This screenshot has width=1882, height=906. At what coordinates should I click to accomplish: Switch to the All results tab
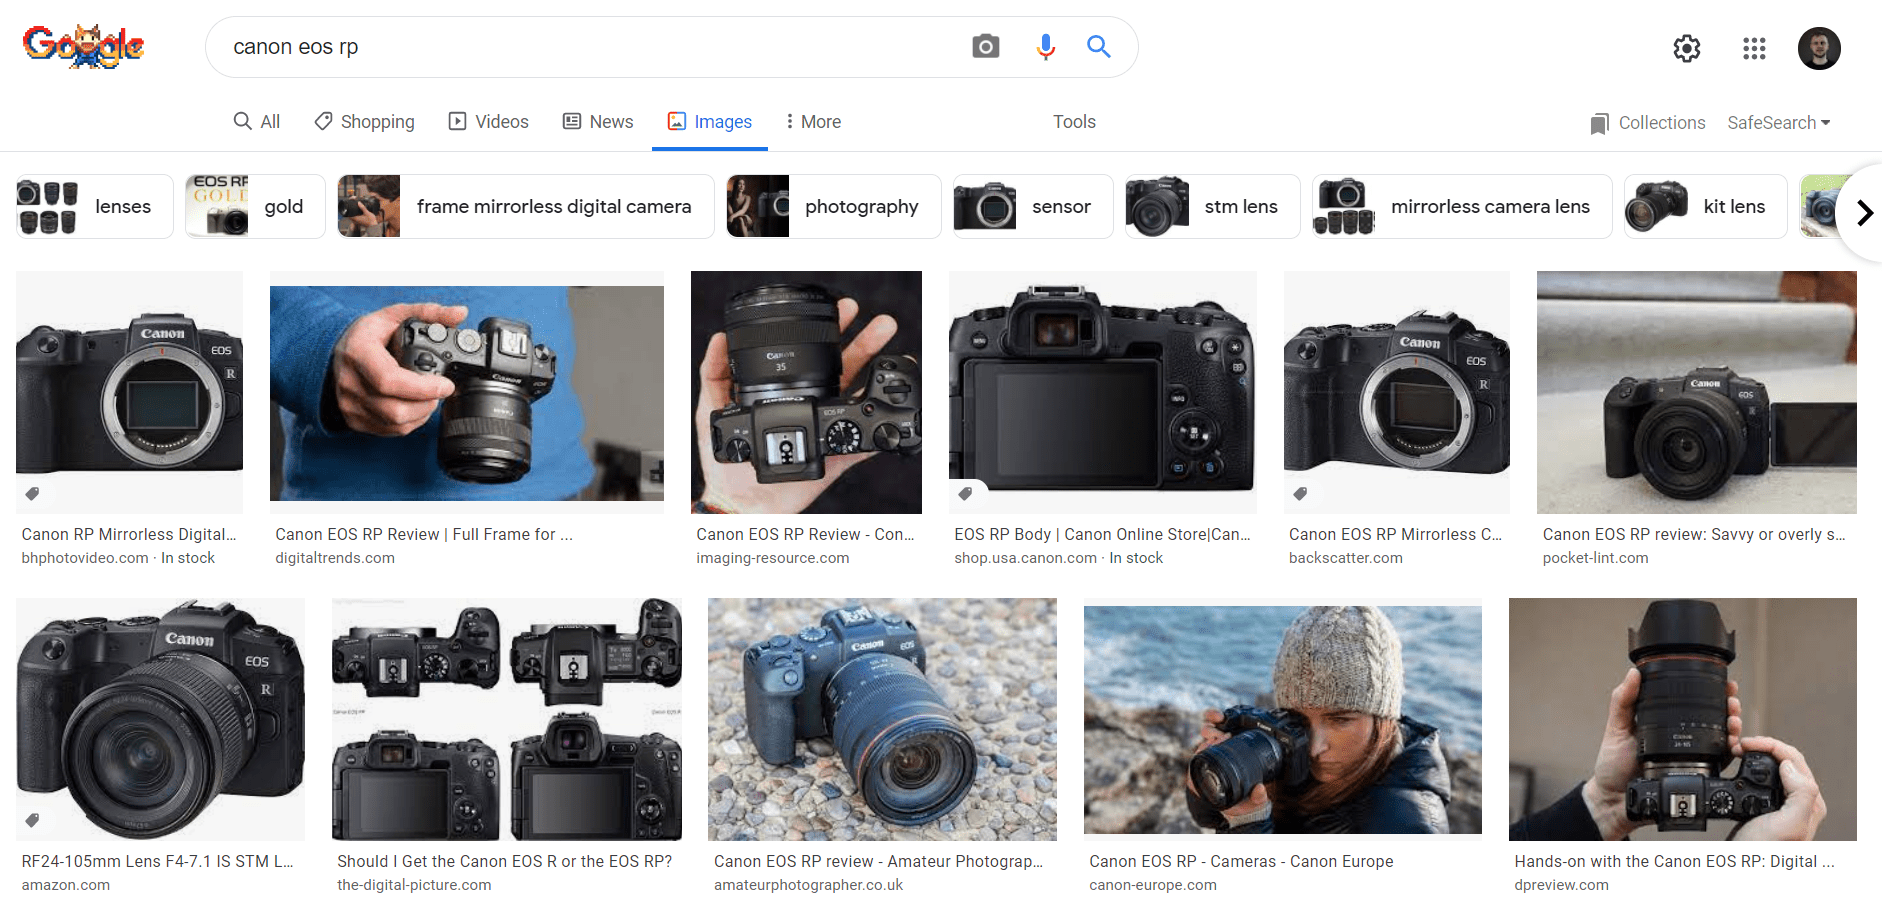(257, 121)
